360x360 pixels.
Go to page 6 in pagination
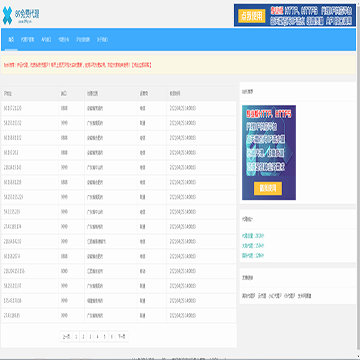click(111, 337)
